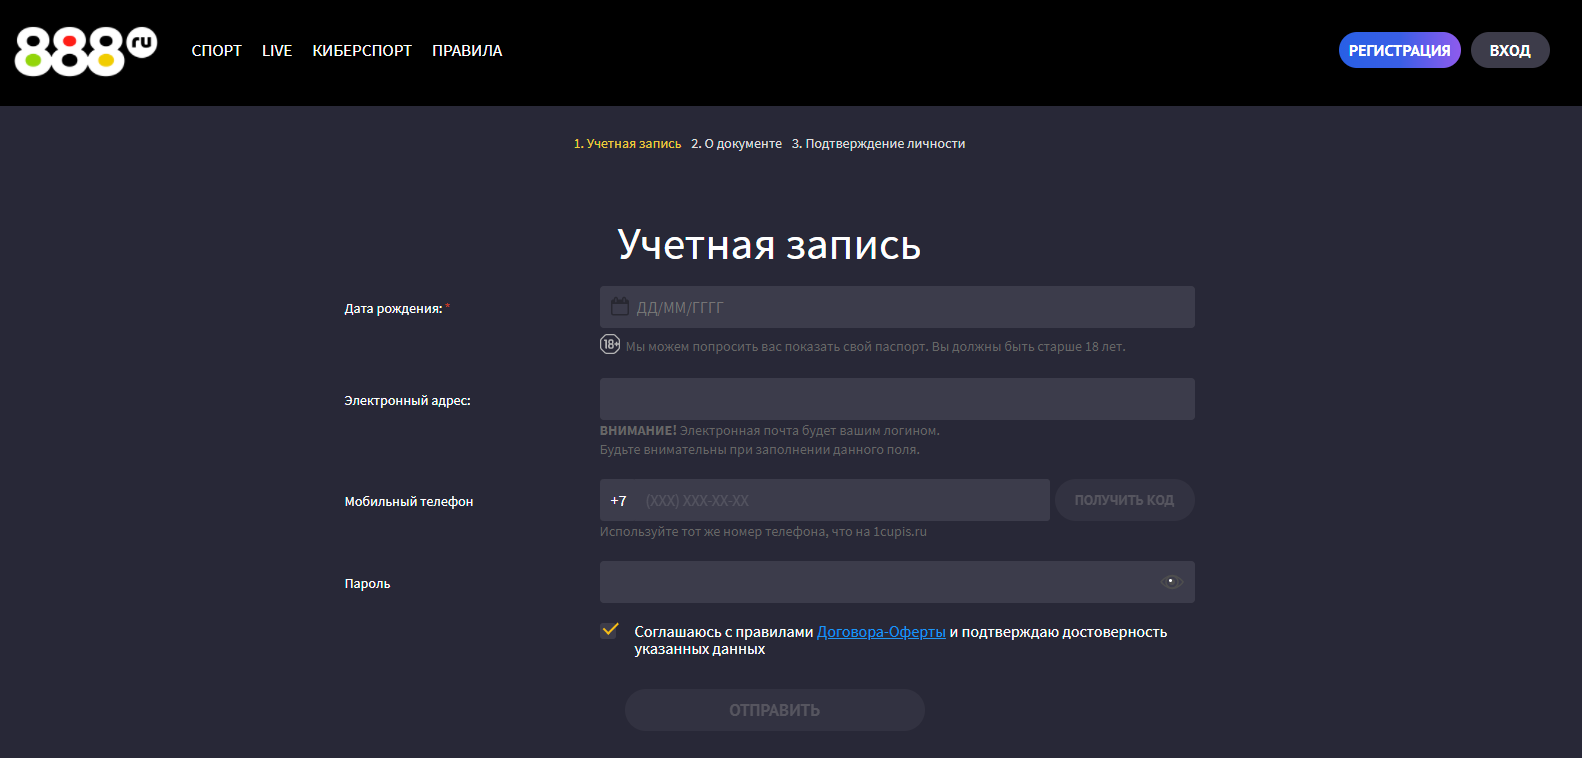Click the calendar icon in birth date field

click(620, 307)
